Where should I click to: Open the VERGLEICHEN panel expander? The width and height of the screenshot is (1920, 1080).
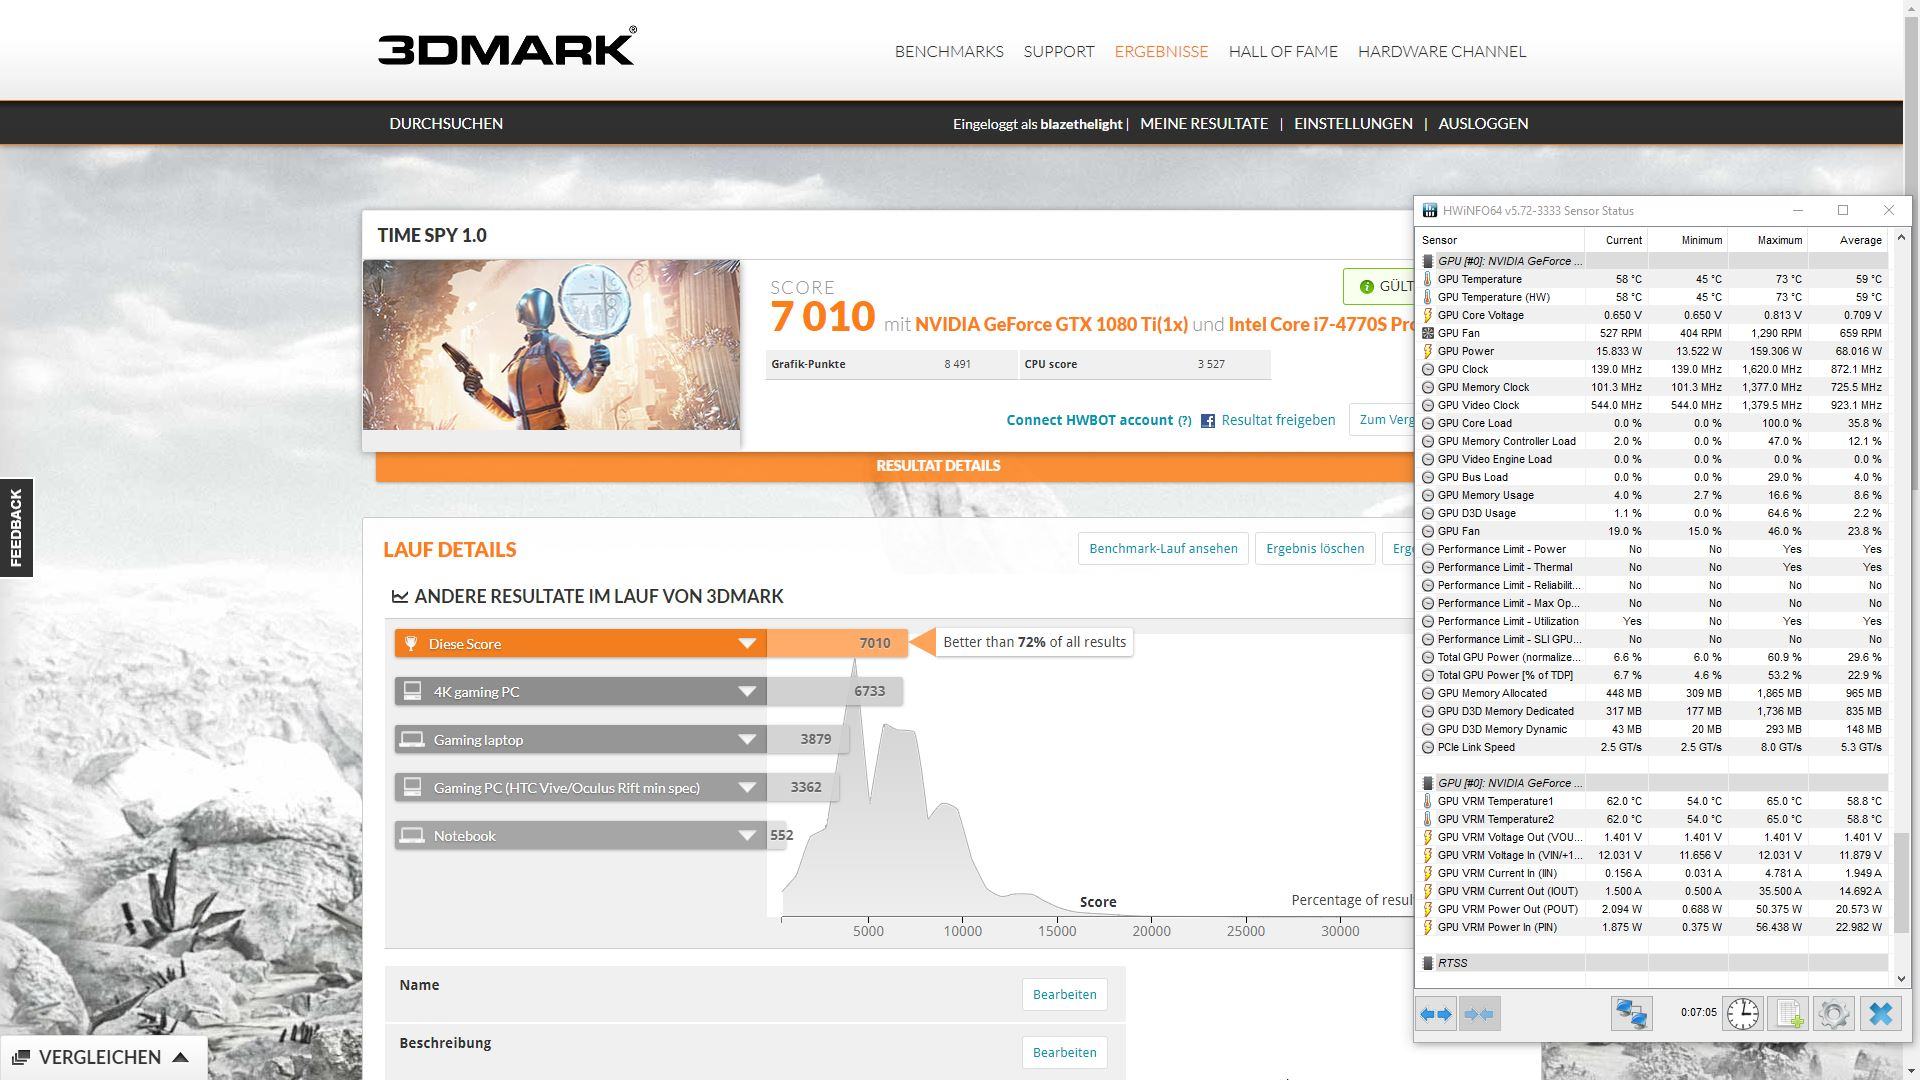181,1057
